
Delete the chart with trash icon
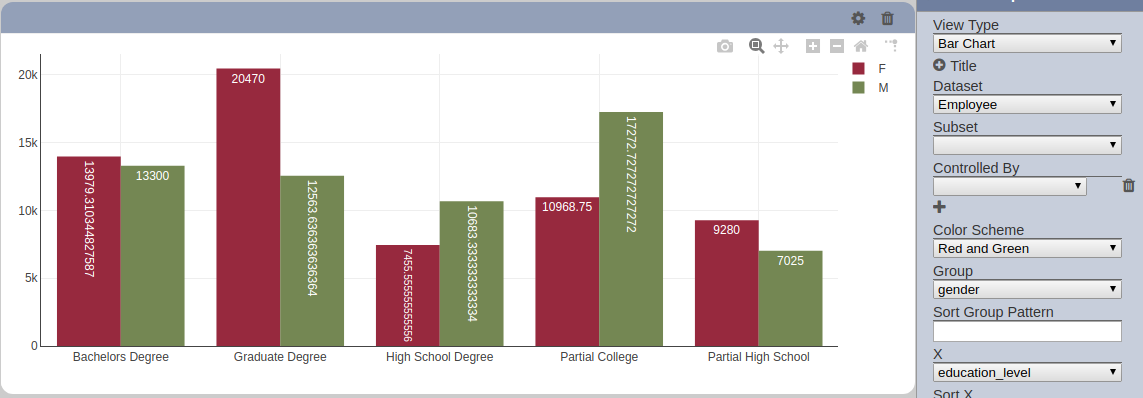887,19
